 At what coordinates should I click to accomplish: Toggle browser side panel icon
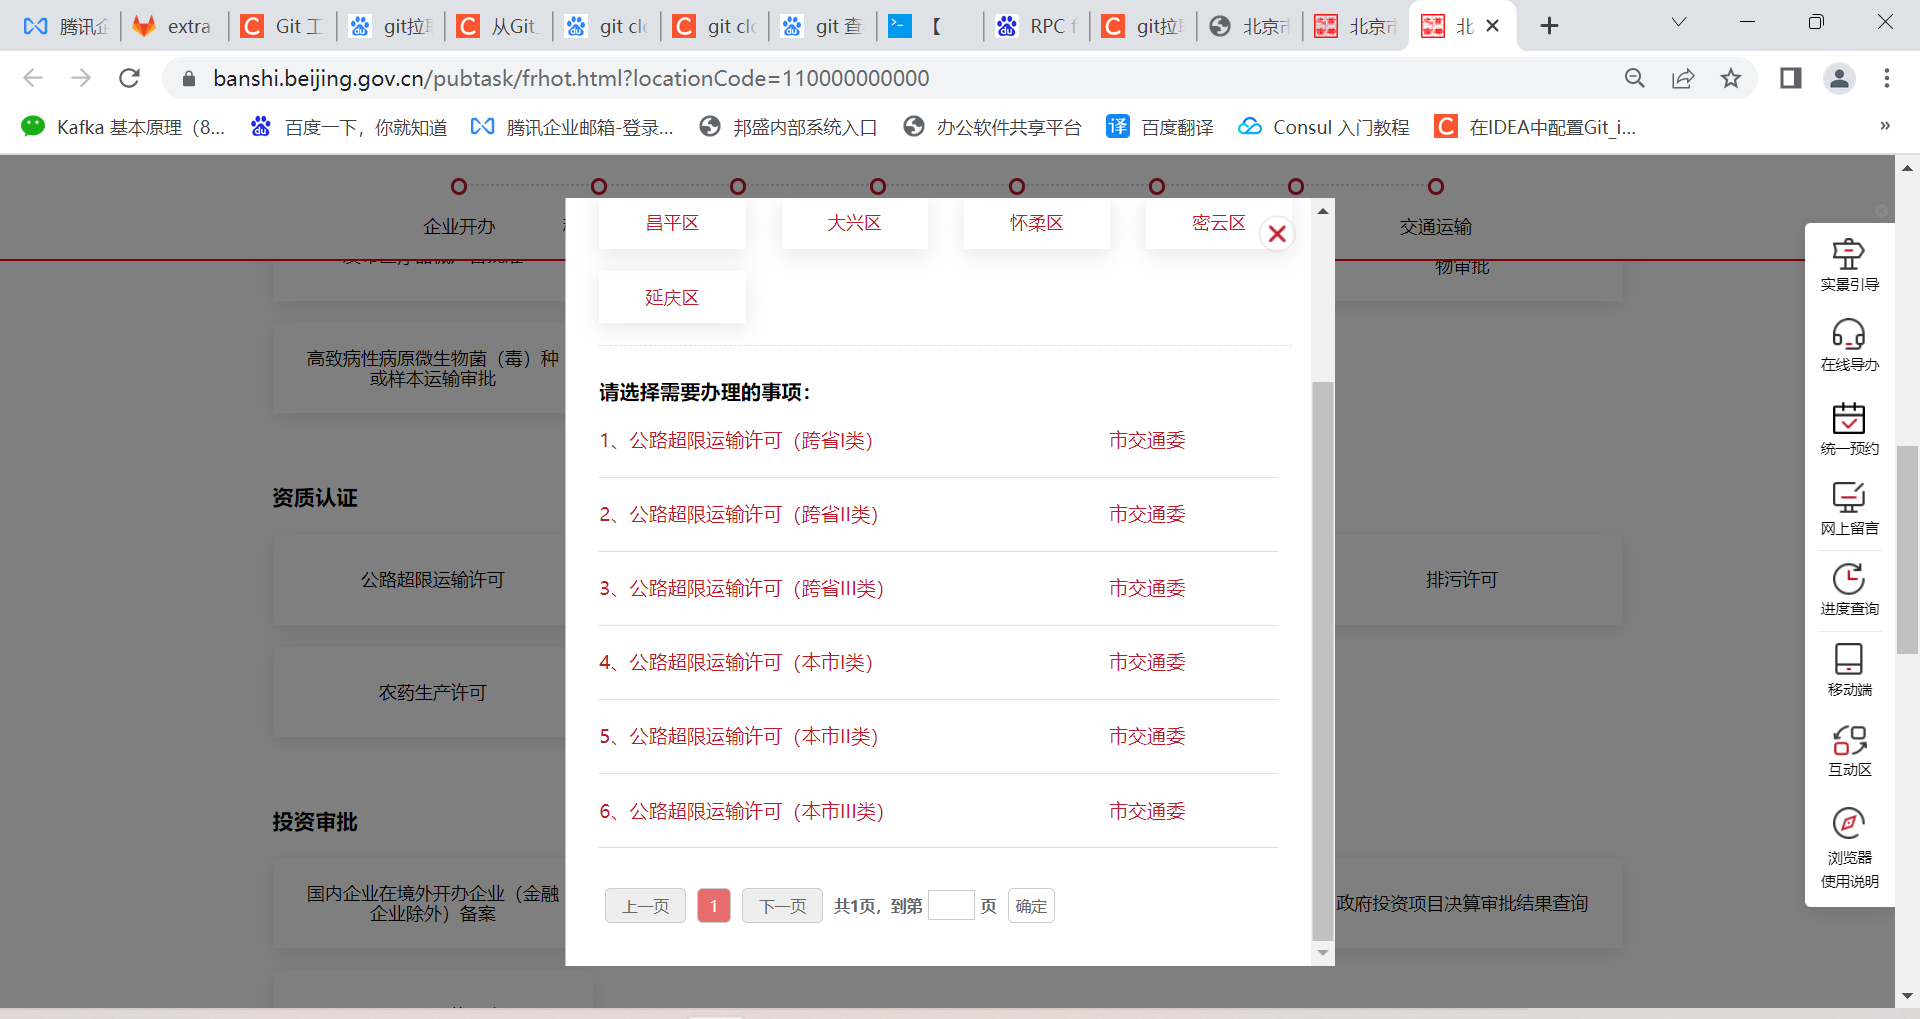click(1791, 78)
